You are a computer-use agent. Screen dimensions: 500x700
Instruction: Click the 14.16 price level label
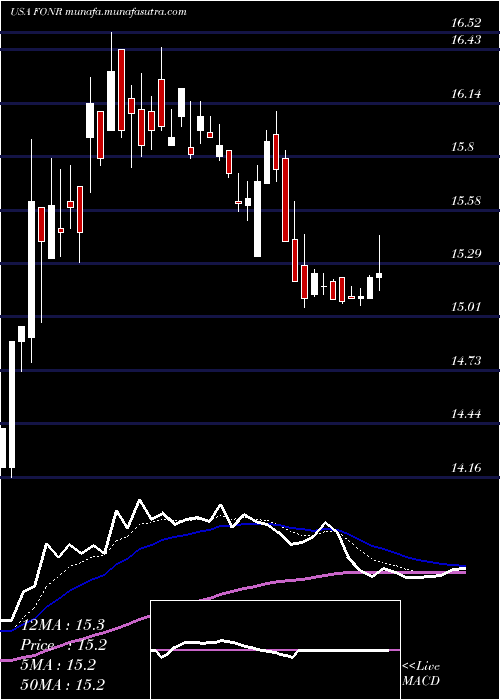466,467
